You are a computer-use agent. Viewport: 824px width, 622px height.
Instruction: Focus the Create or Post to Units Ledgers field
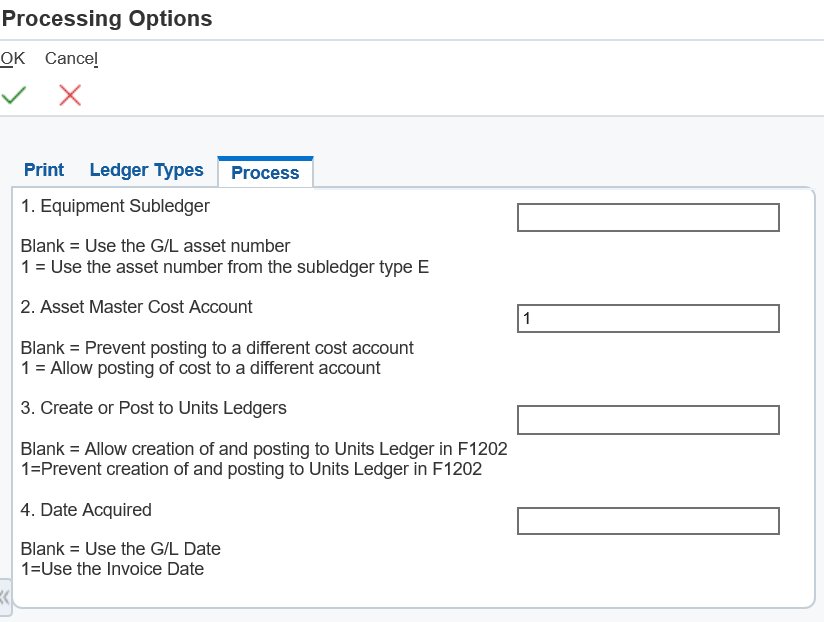pyautogui.click(x=648, y=420)
